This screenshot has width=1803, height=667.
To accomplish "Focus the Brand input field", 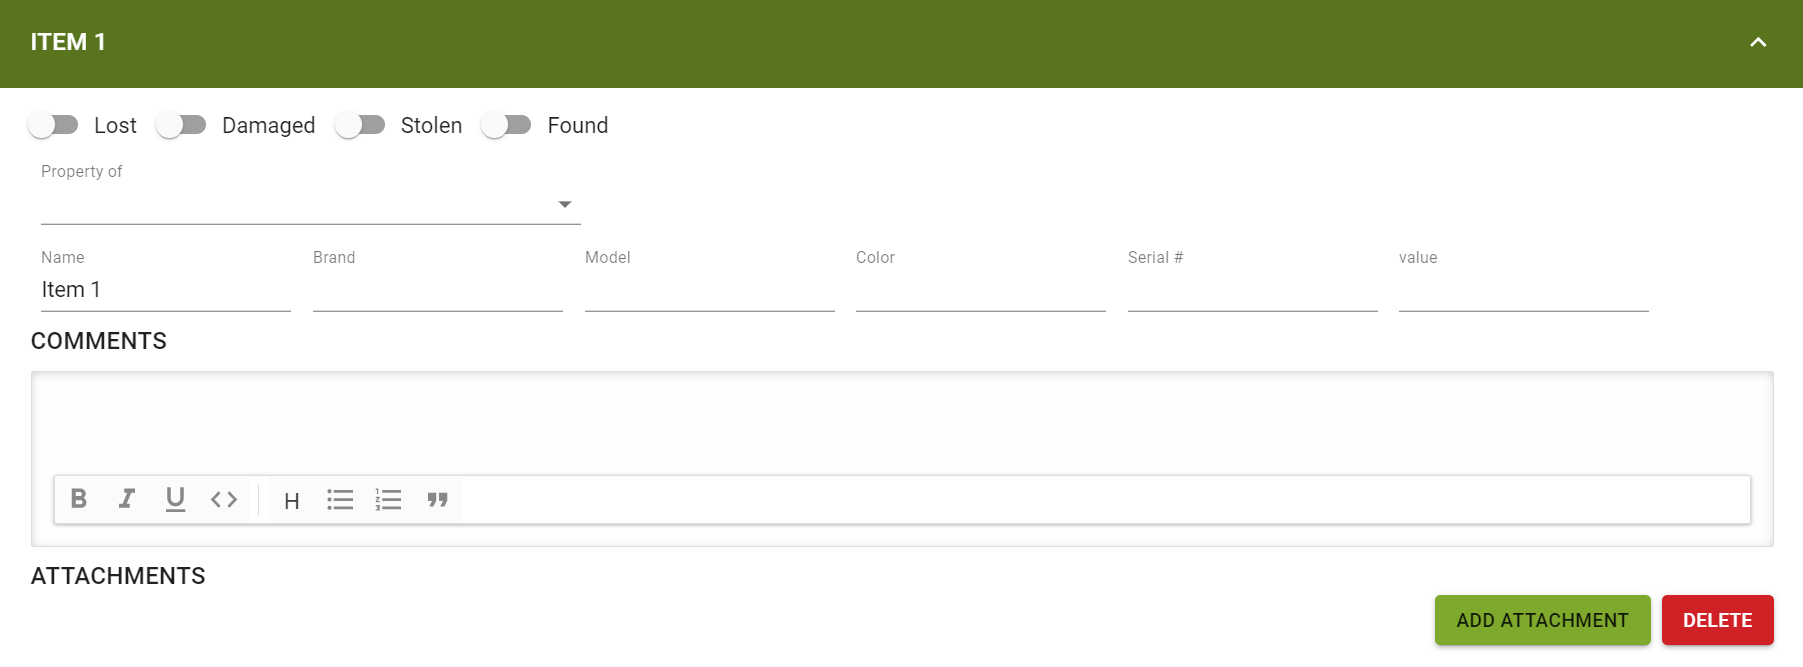I will 437,290.
